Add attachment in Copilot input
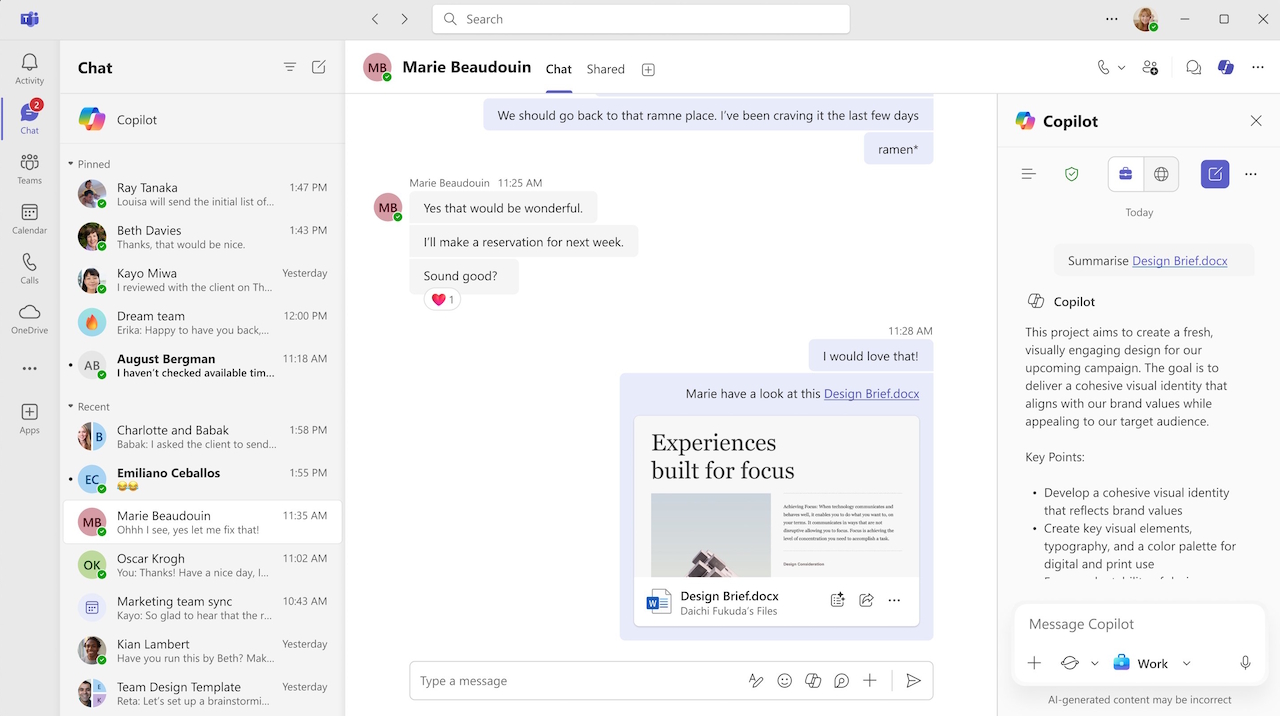1280x716 pixels. click(x=1034, y=663)
